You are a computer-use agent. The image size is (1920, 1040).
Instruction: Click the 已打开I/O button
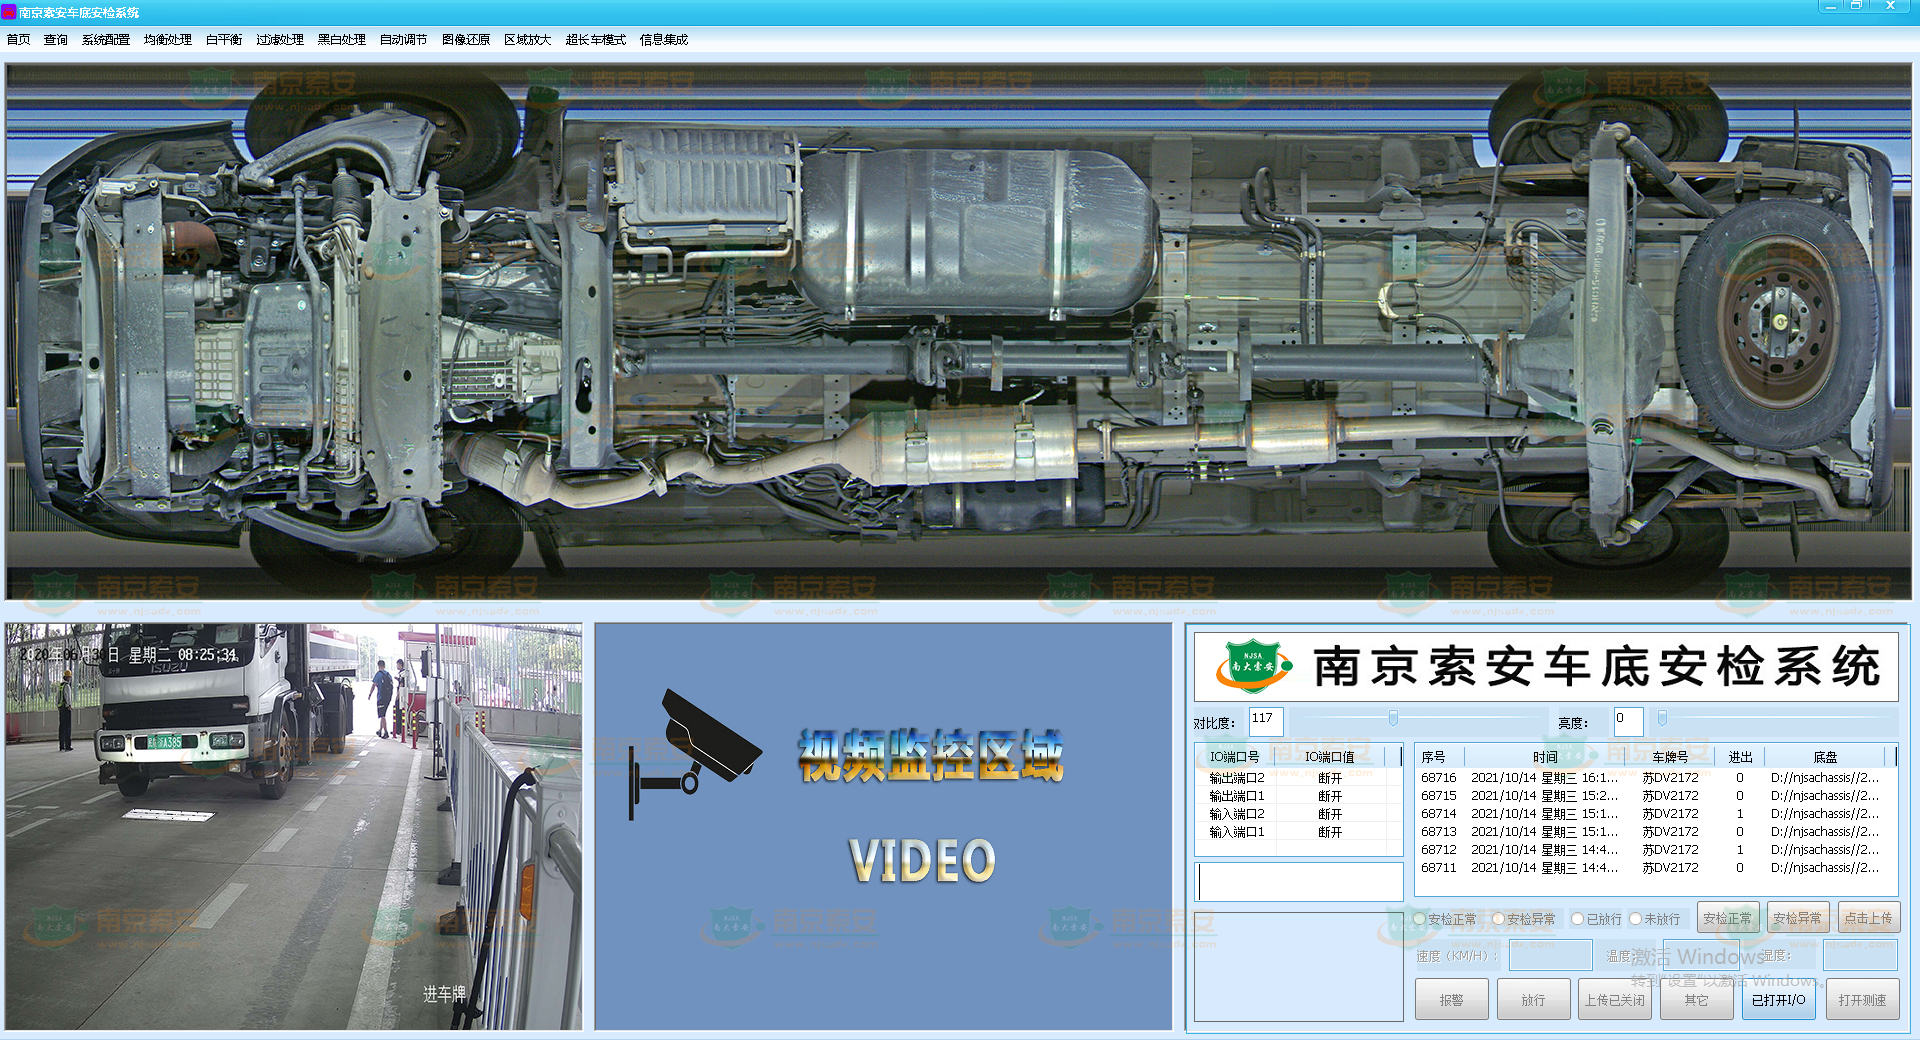[x=1779, y=1000]
